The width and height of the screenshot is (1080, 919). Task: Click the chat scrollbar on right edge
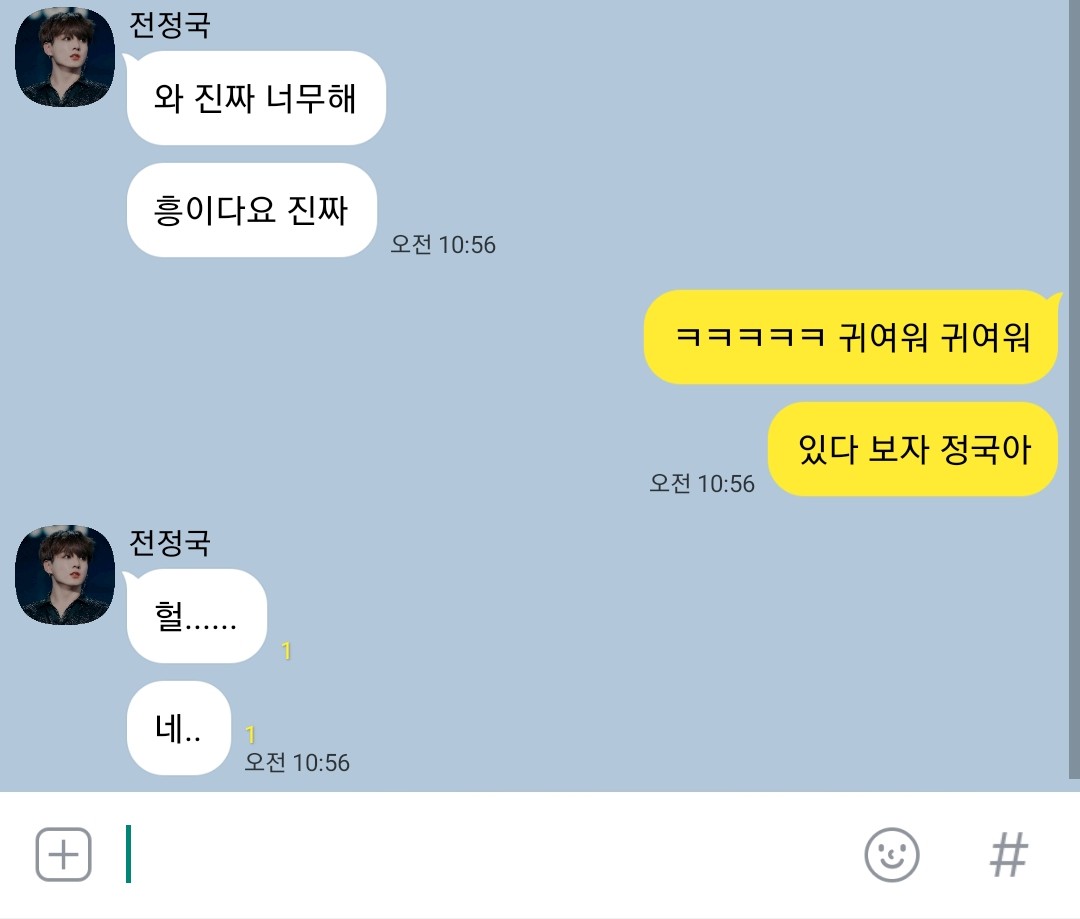pos(1074,389)
